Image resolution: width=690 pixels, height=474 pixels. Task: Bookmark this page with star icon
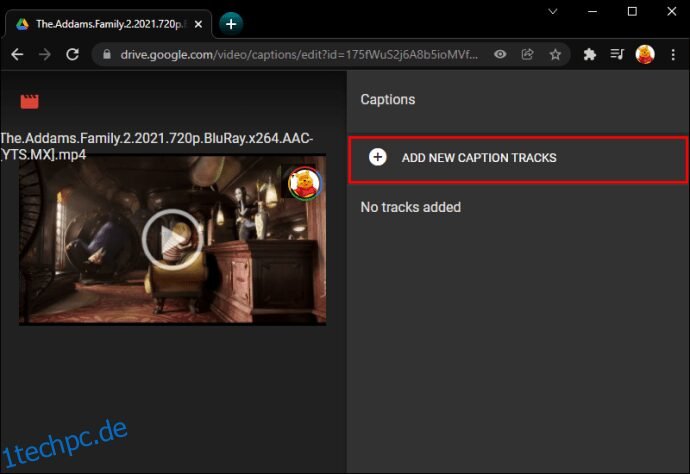pyautogui.click(x=555, y=55)
